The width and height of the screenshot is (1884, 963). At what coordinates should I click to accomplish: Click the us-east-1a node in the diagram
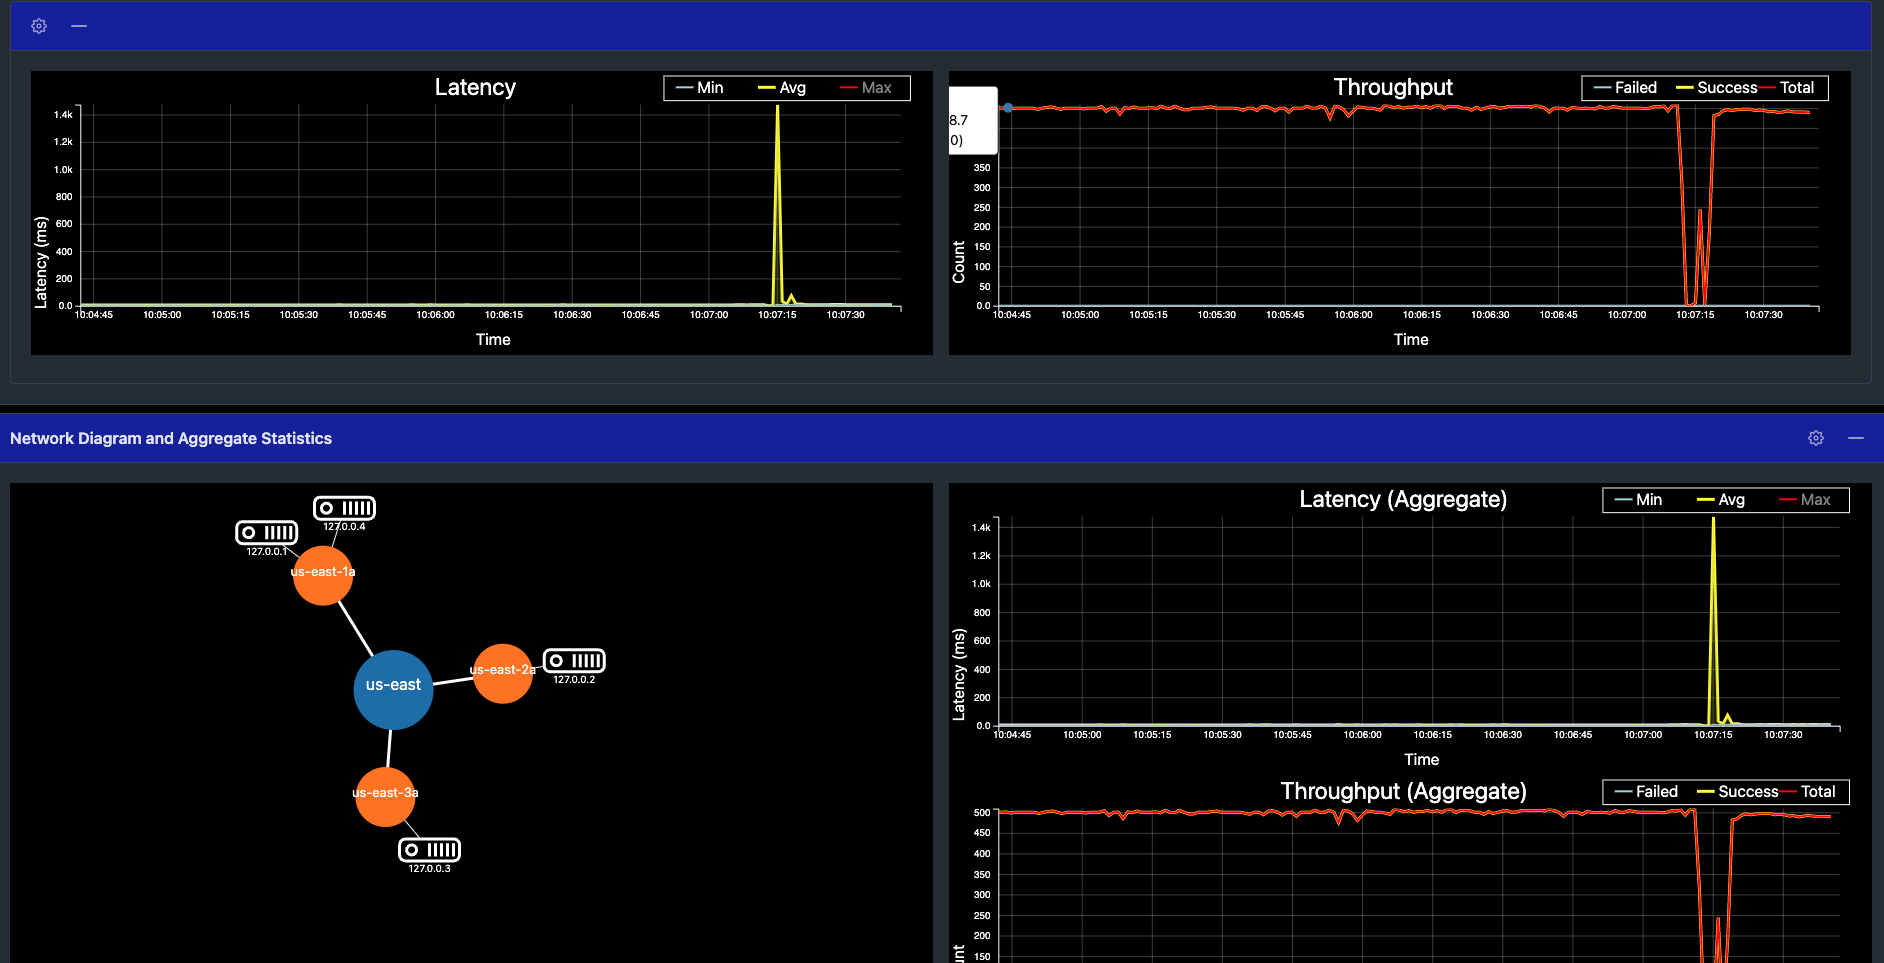click(x=323, y=574)
